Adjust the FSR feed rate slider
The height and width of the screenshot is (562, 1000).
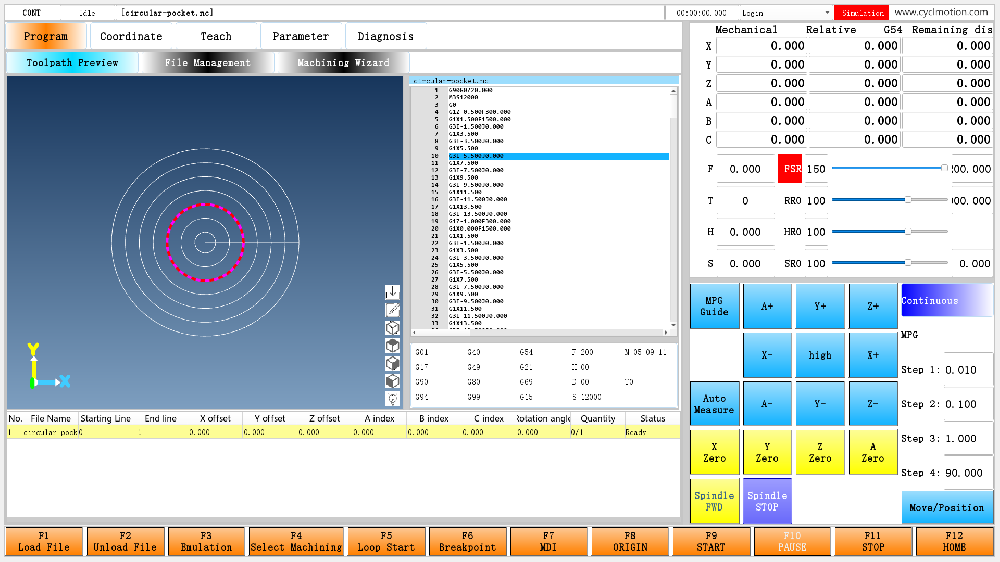889,168
